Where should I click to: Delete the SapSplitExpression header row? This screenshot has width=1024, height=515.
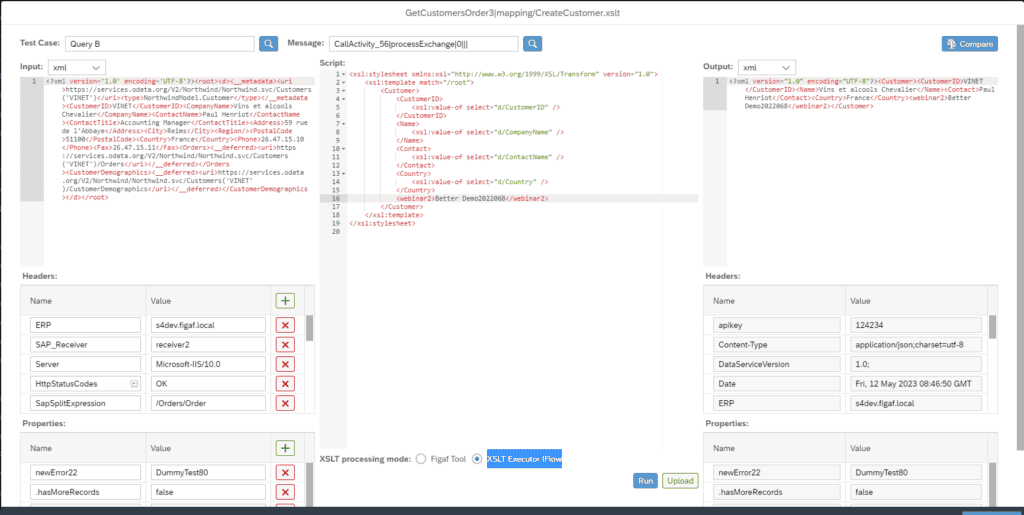[285, 403]
